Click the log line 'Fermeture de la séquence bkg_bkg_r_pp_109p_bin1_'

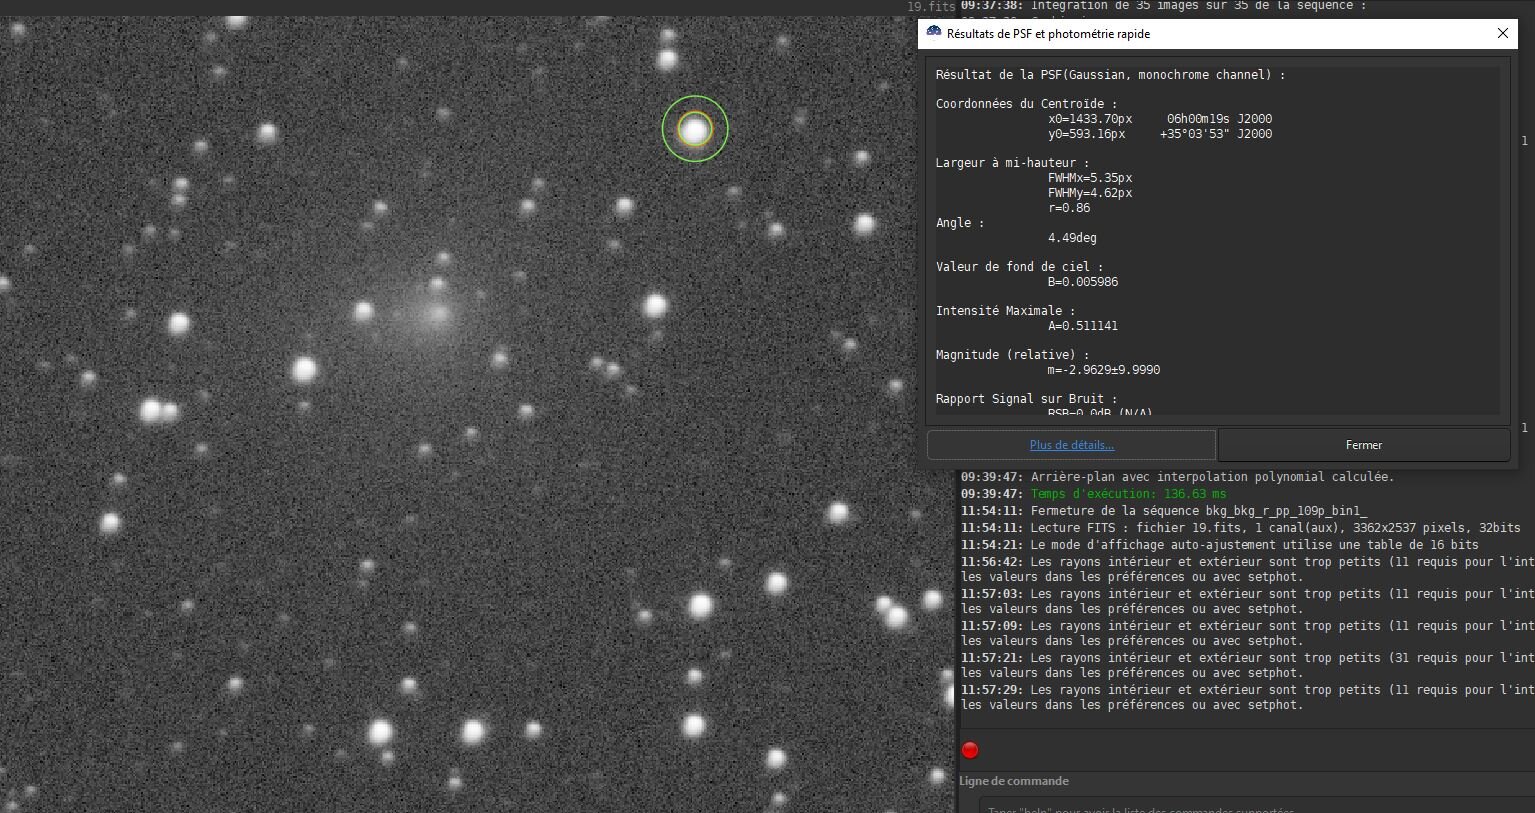click(x=1198, y=511)
